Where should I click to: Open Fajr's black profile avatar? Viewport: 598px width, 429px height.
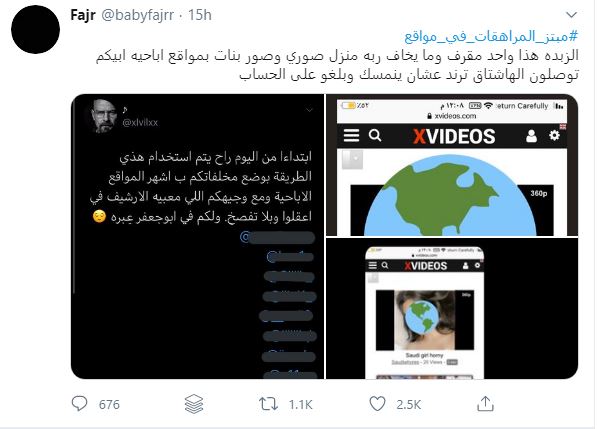(35, 29)
